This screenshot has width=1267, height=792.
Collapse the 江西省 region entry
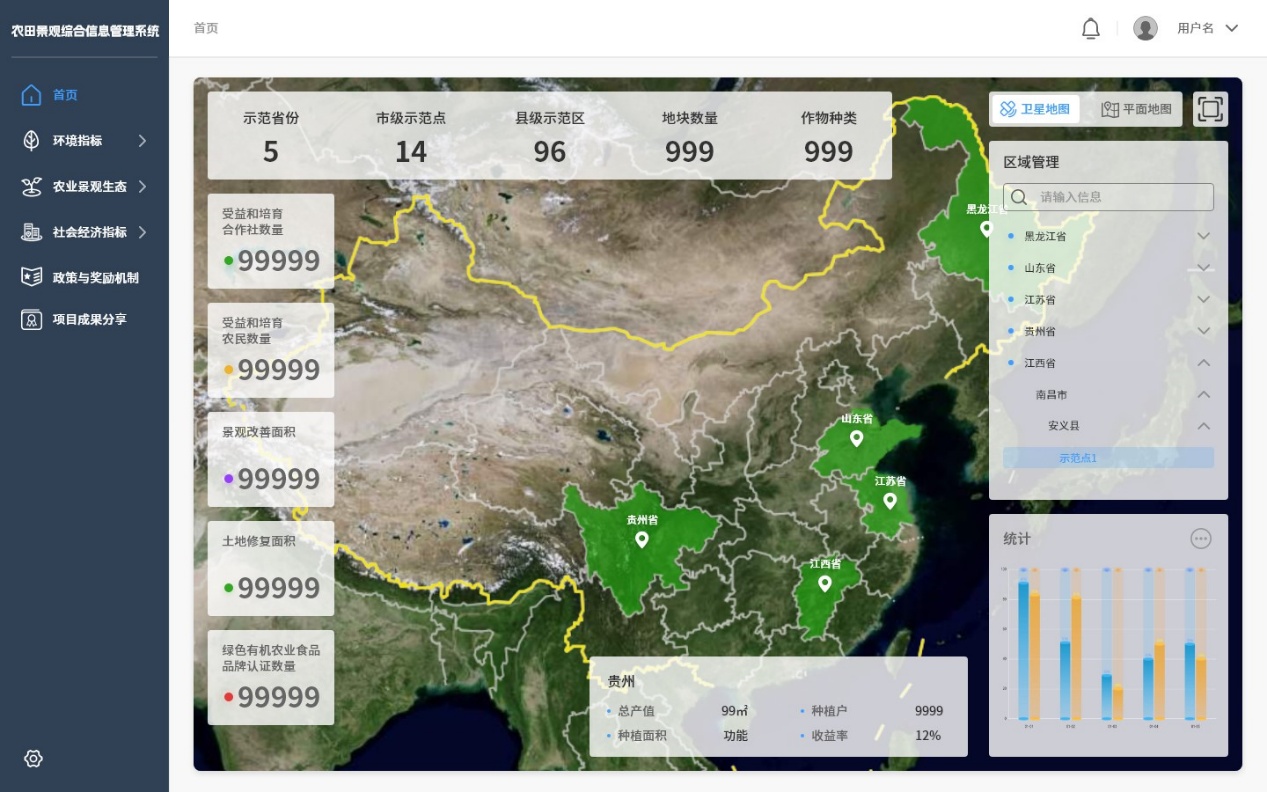coord(1203,363)
